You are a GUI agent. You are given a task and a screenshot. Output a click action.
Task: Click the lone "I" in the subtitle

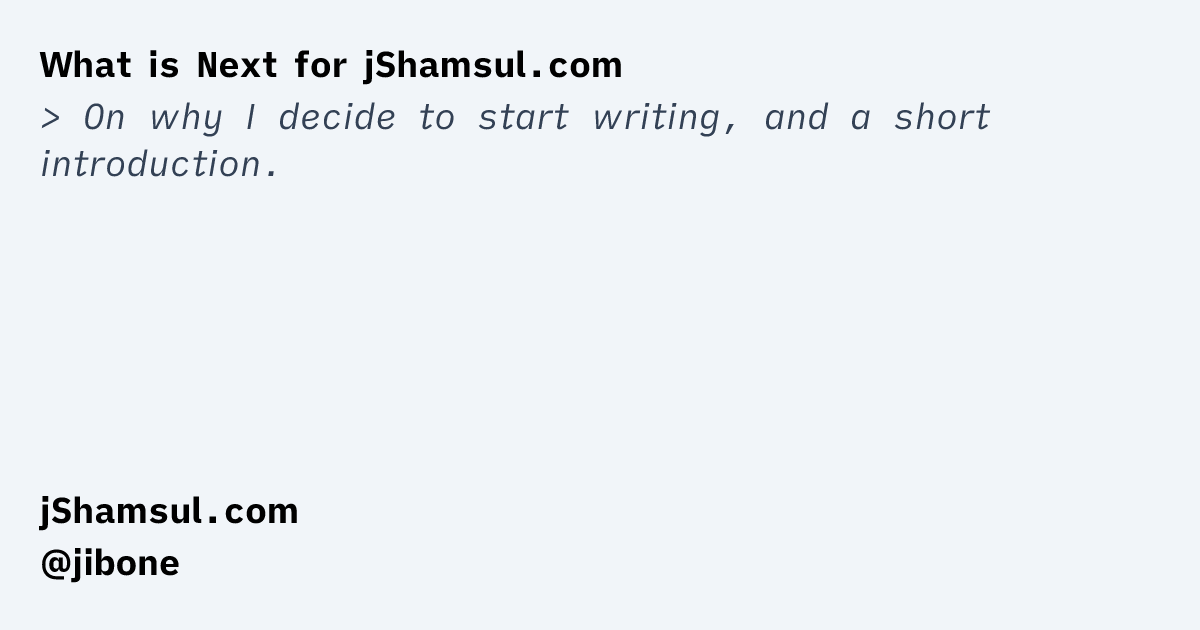[249, 118]
